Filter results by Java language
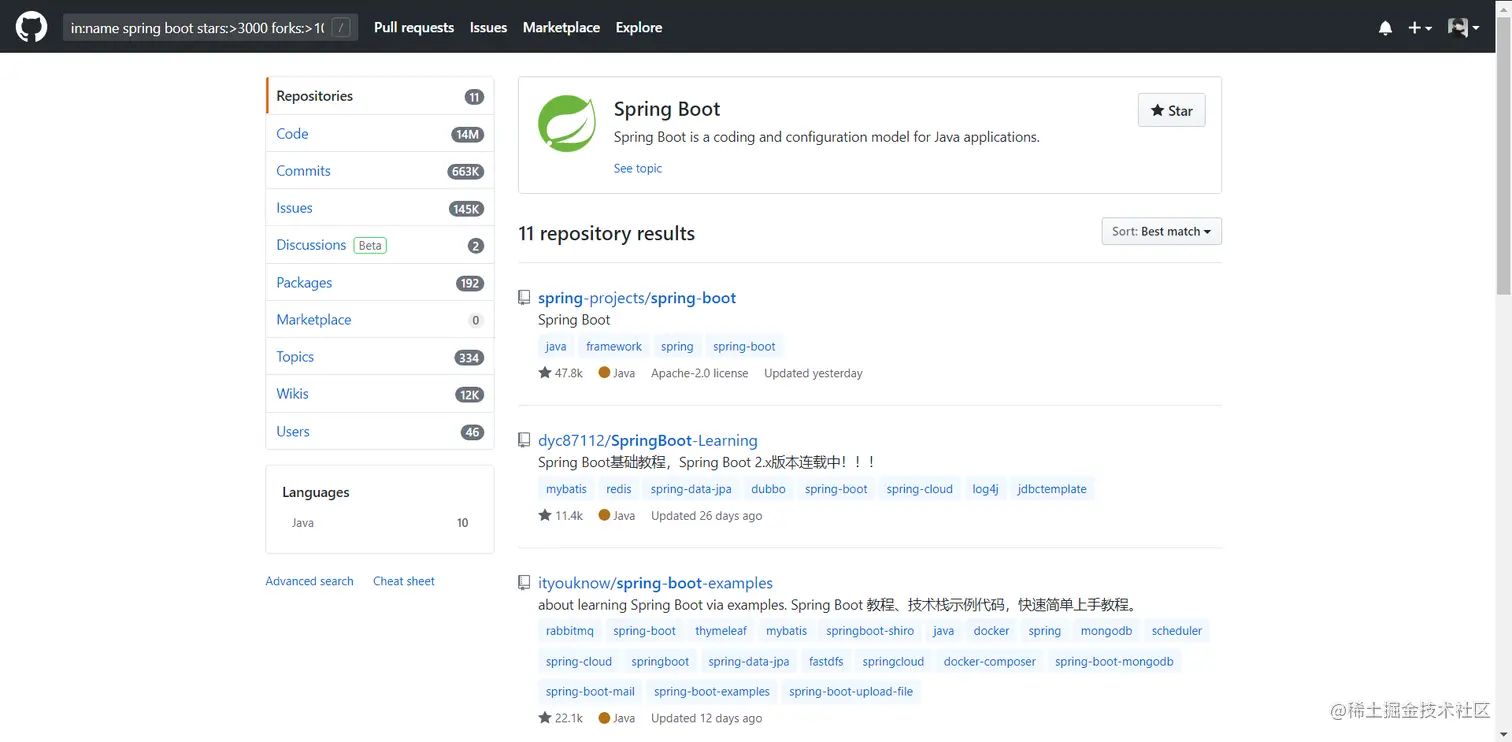This screenshot has height=742, width=1512. coord(380,522)
